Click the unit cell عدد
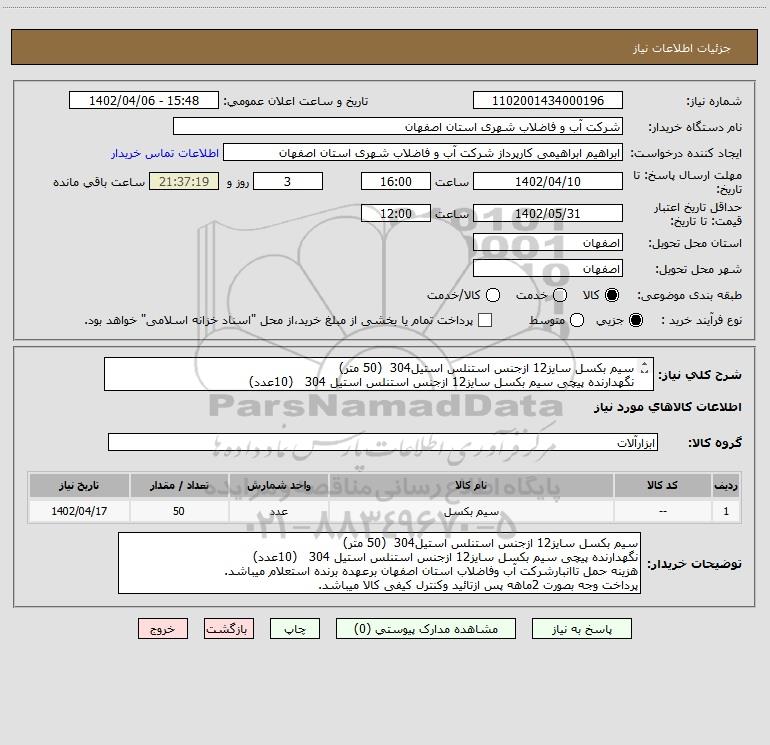 pos(278,511)
